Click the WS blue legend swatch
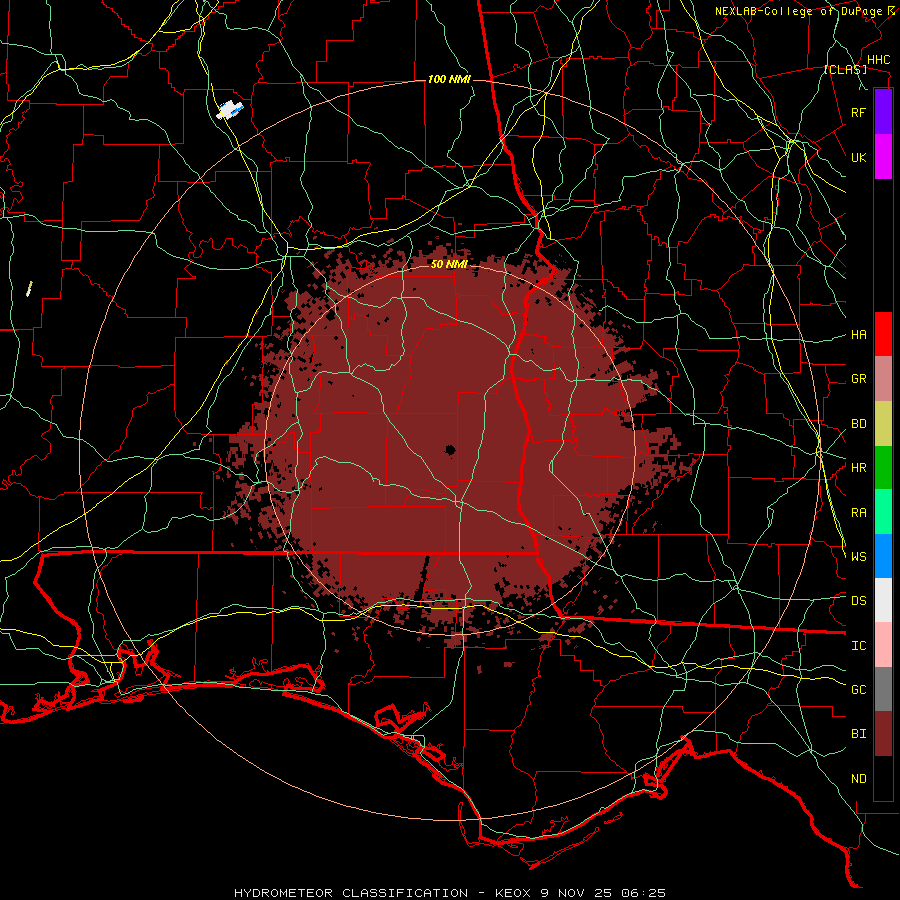Viewport: 900px width, 900px height. coord(883,556)
